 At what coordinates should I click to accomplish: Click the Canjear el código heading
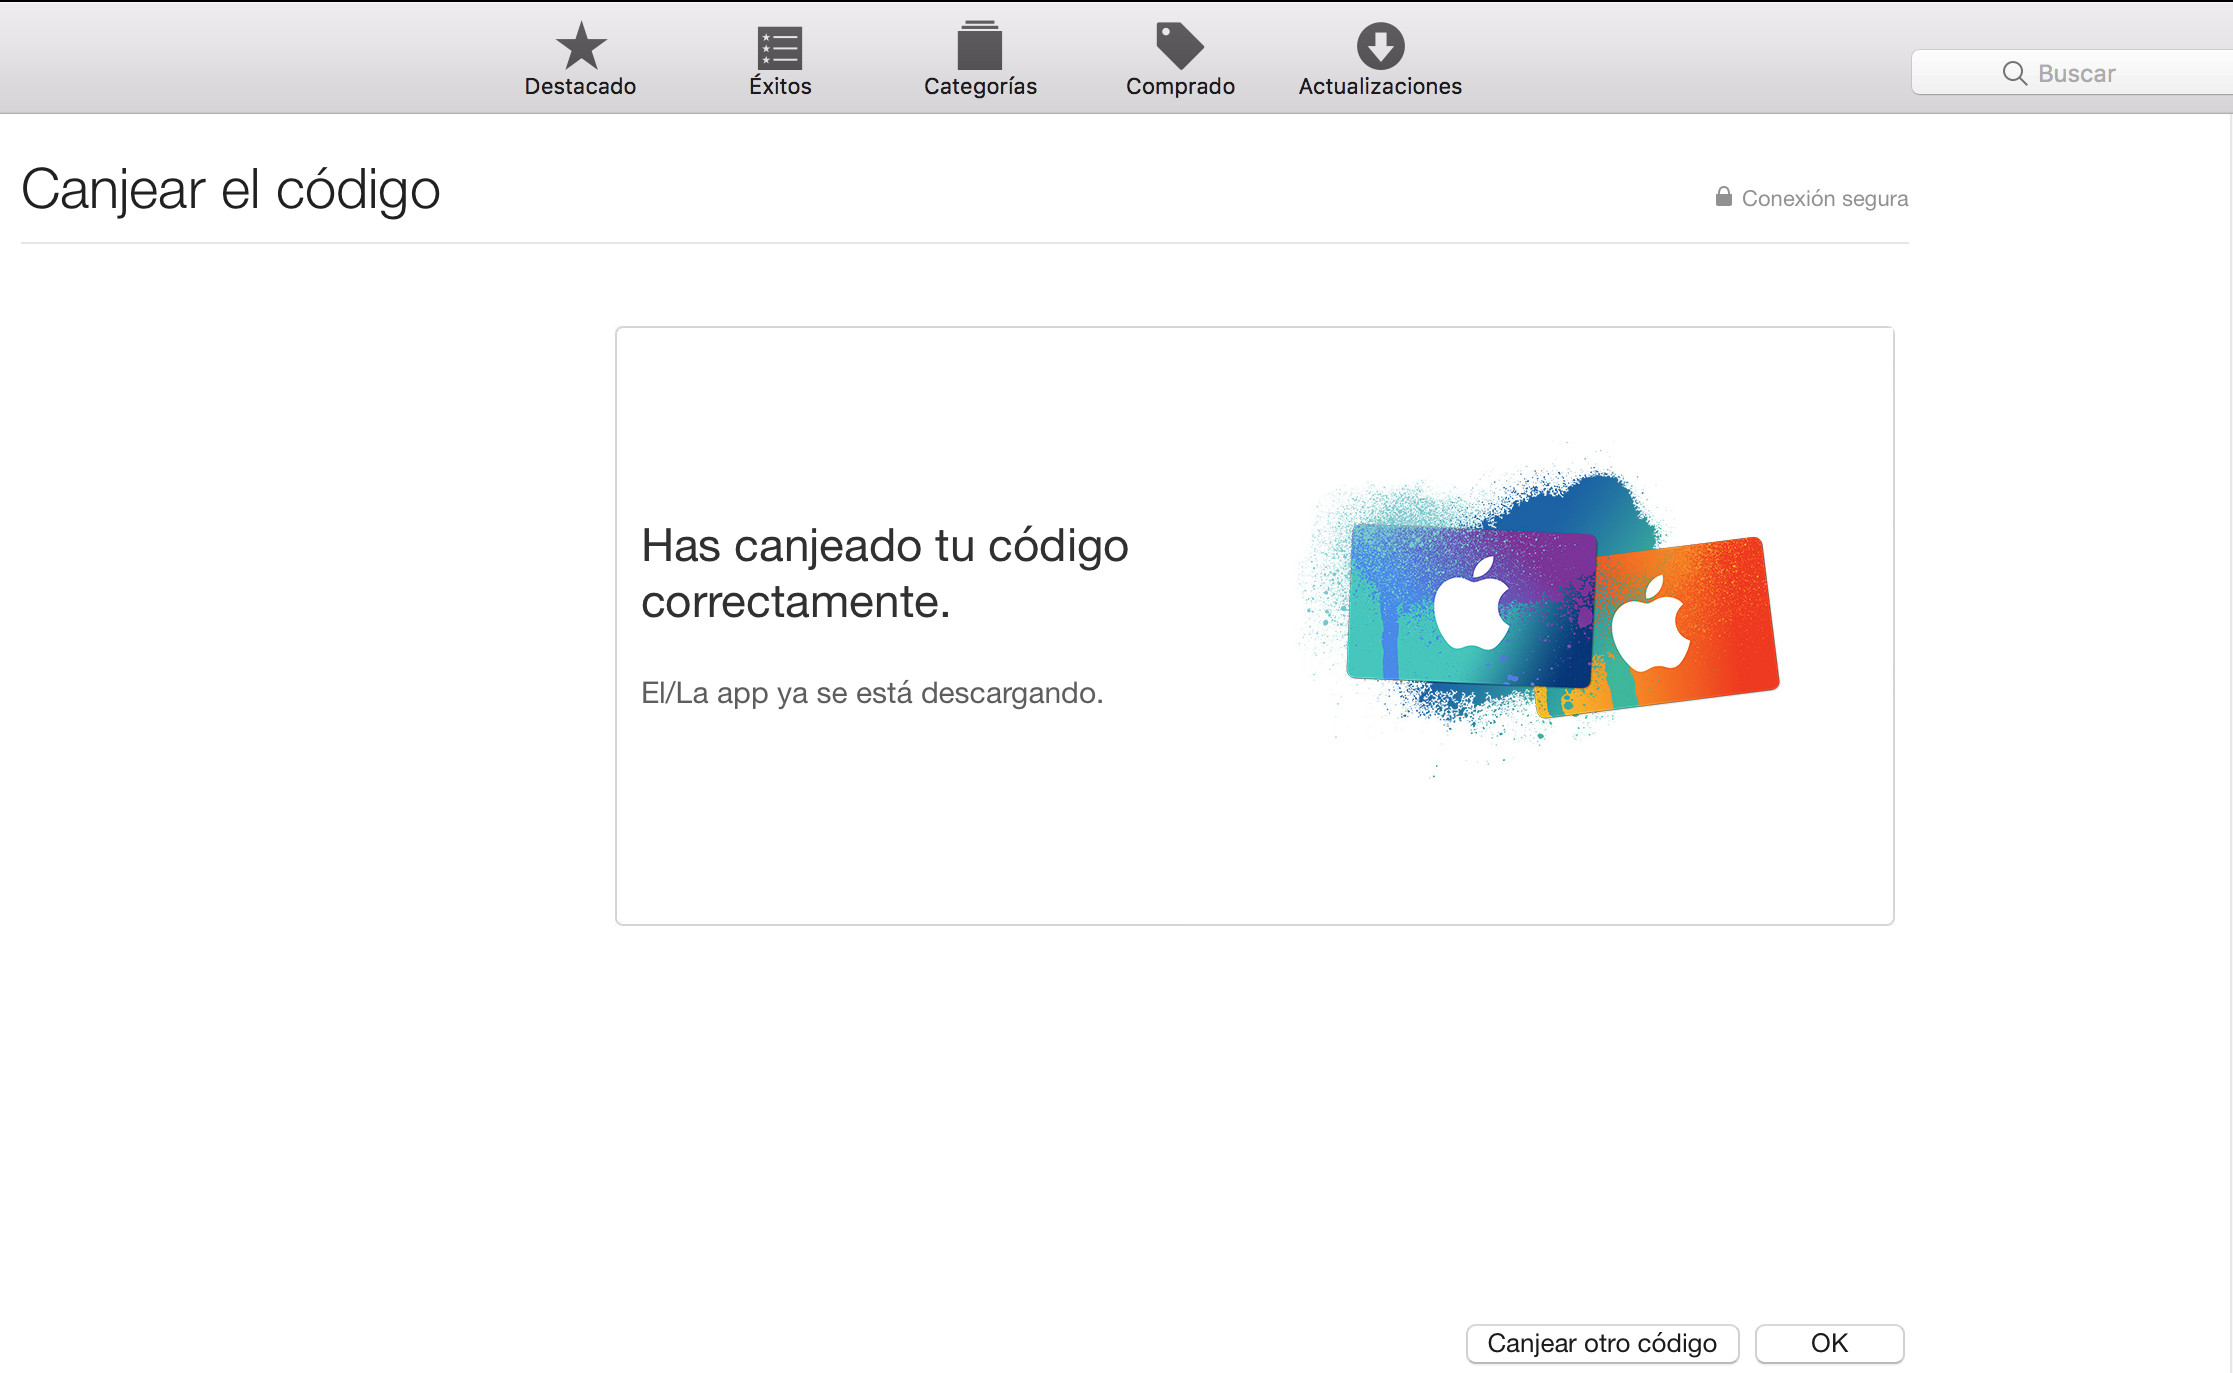(x=231, y=189)
